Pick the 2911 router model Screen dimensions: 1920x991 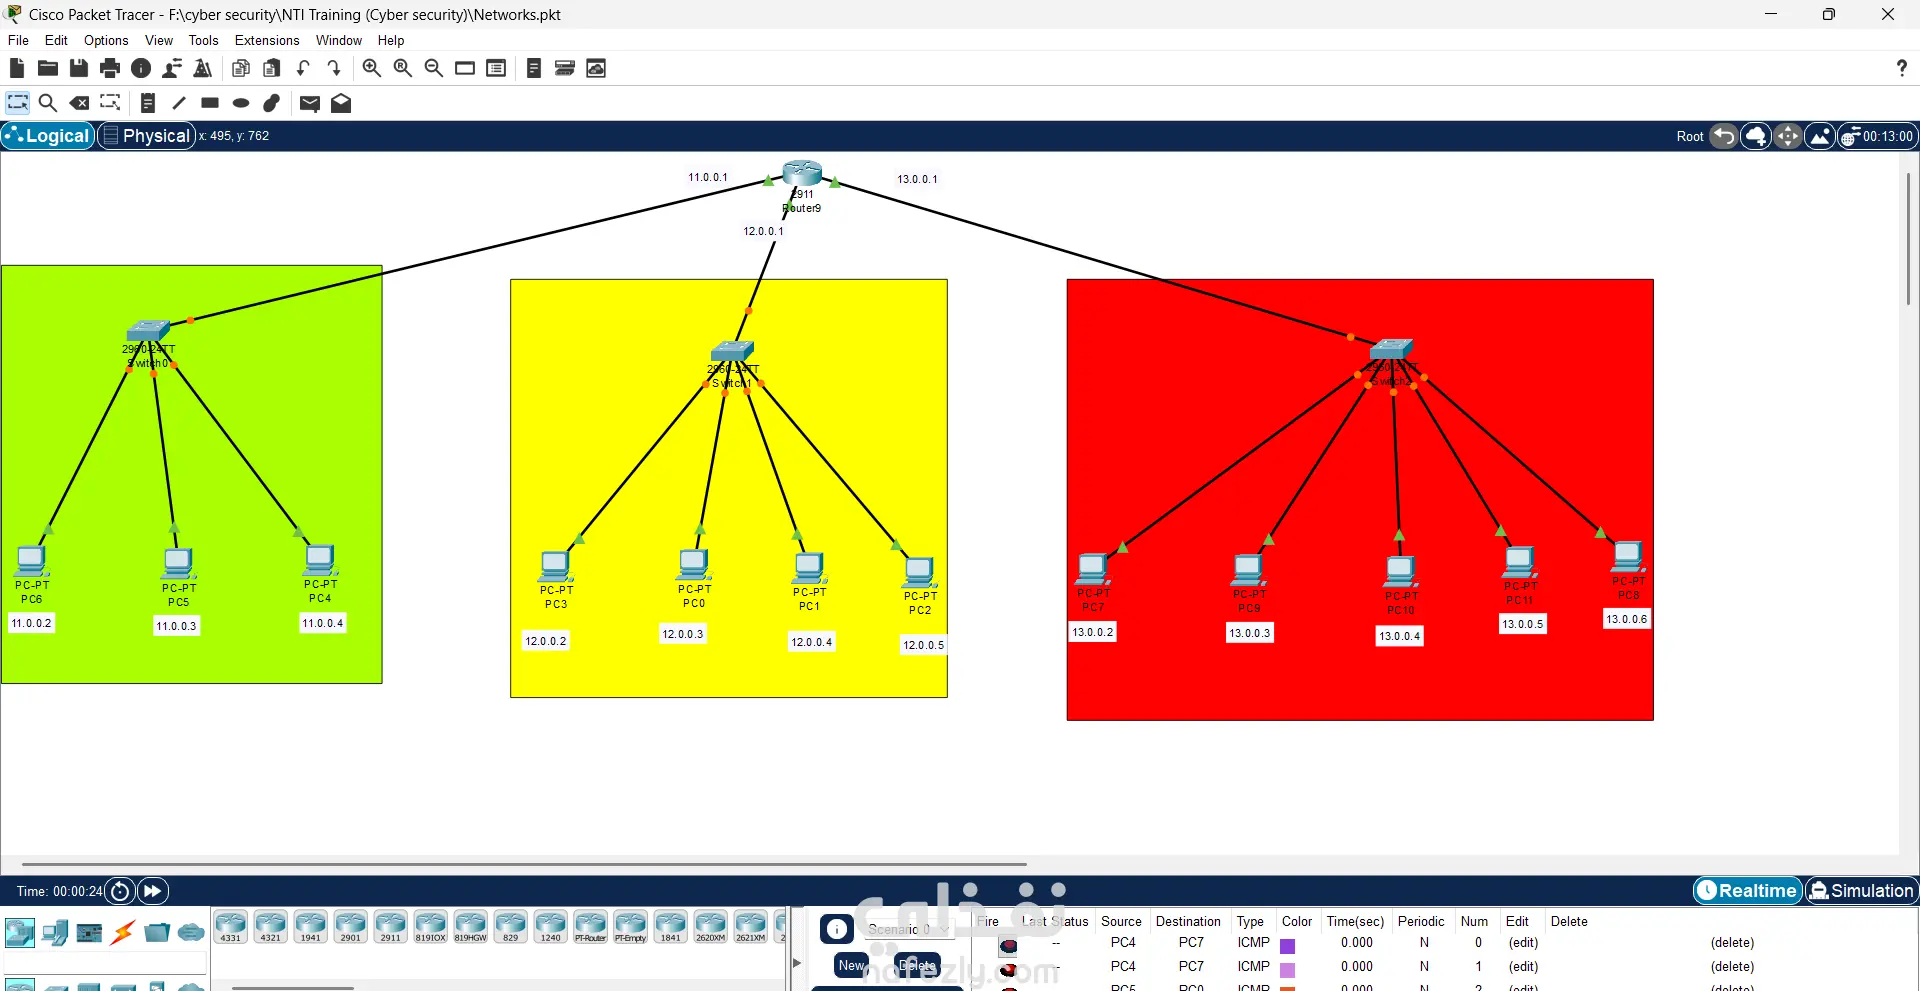coord(390,927)
